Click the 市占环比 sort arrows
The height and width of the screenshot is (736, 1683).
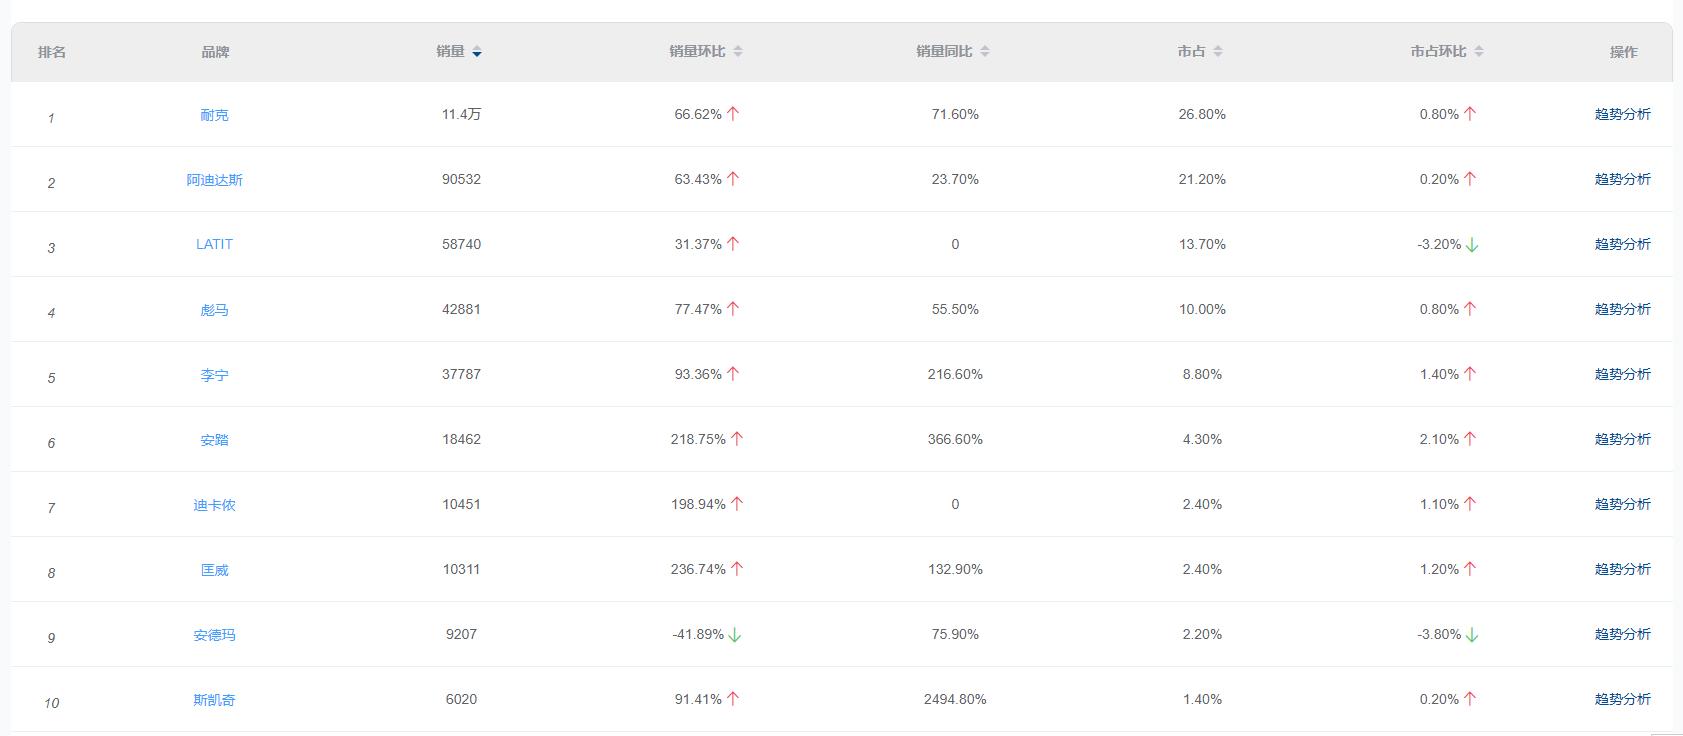(1479, 52)
